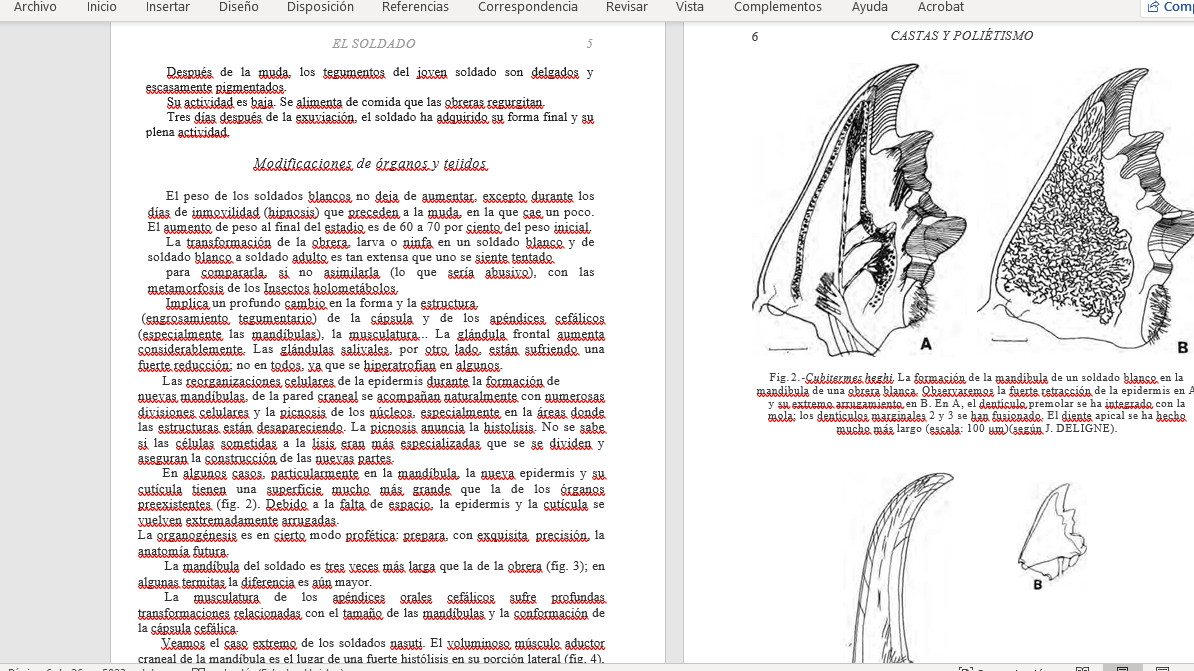Open the Insertar ribbon tab

(167, 7)
